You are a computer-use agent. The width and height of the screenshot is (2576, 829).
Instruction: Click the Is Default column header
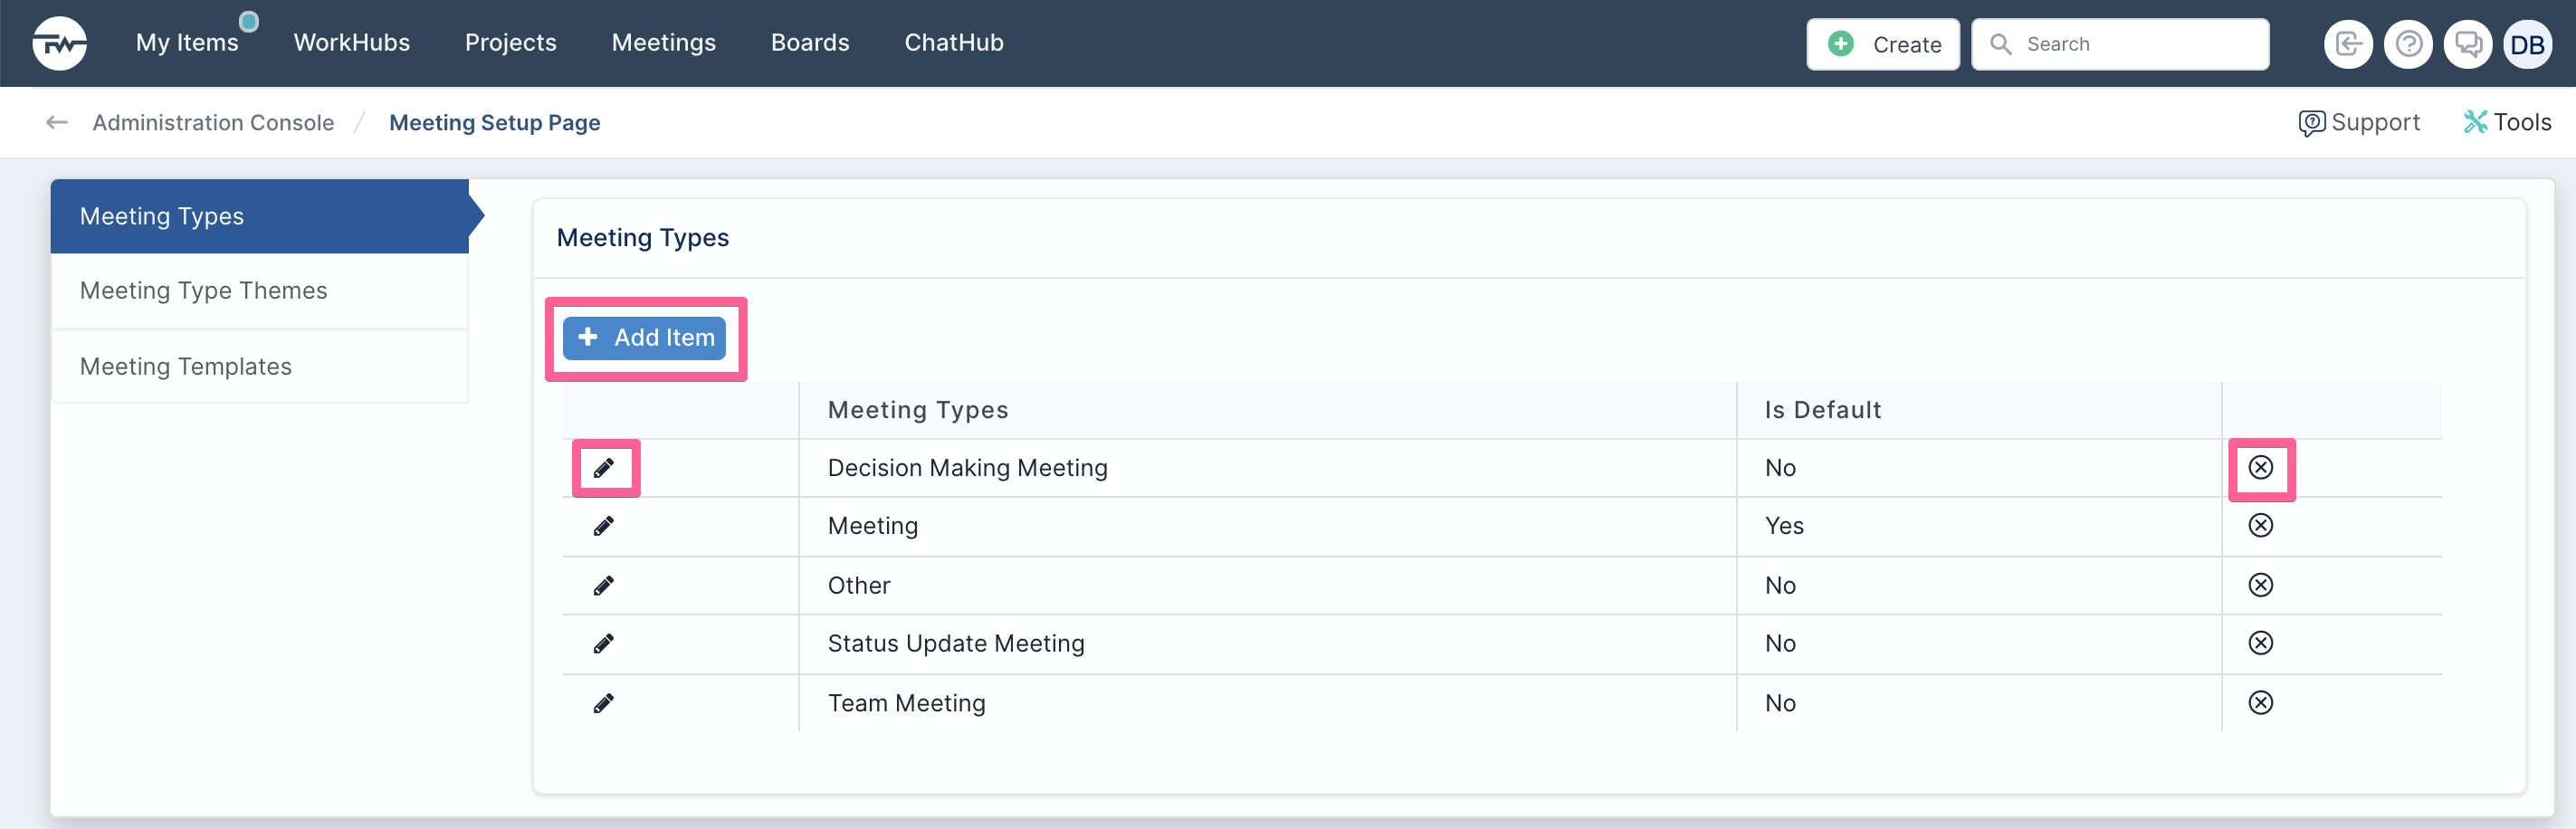(x=1979, y=410)
